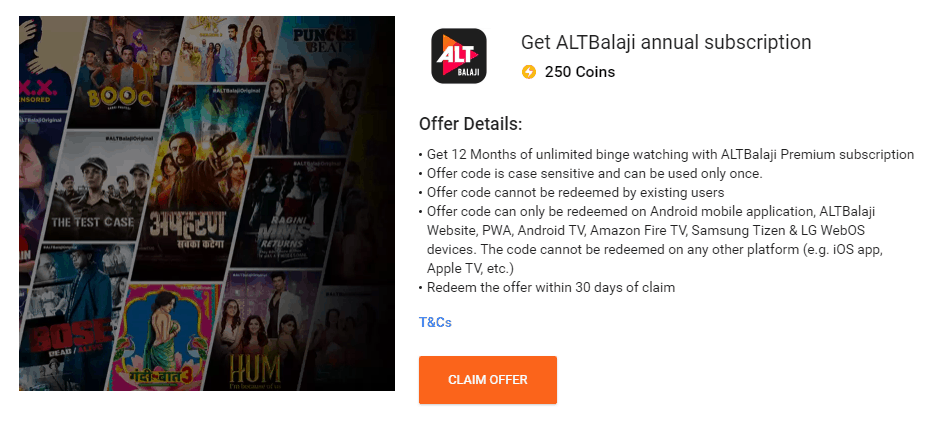Open the T&Cs link
This screenshot has height=426, width=942.
coord(435,323)
